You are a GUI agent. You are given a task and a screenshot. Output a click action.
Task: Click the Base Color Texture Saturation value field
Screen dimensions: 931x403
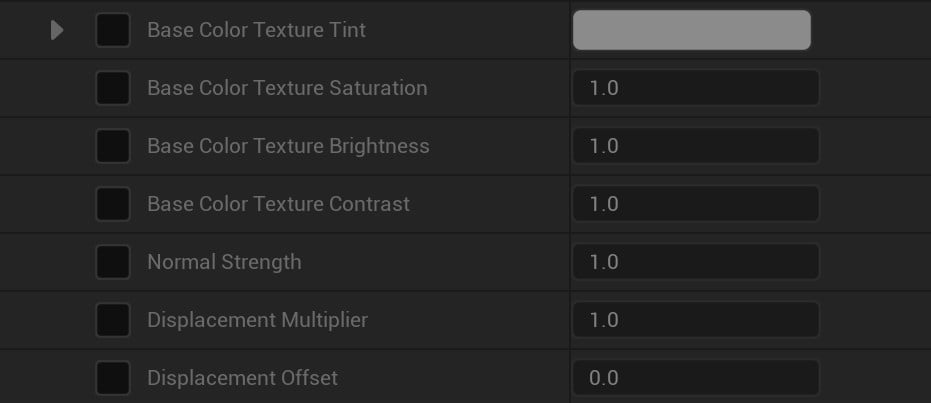695,88
